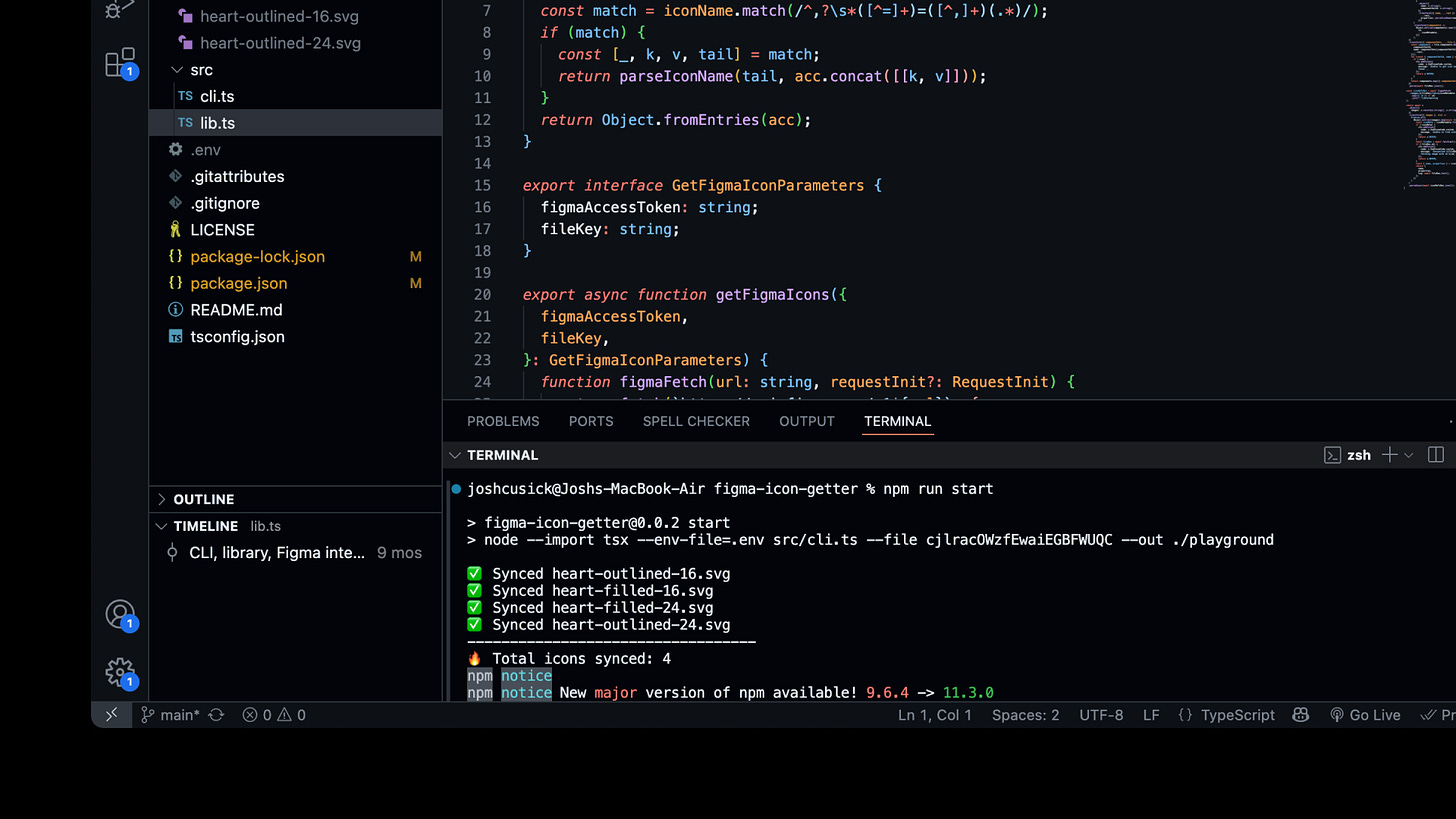Click the remote window indicator in status bar
The height and width of the screenshot is (819, 1456).
[111, 715]
